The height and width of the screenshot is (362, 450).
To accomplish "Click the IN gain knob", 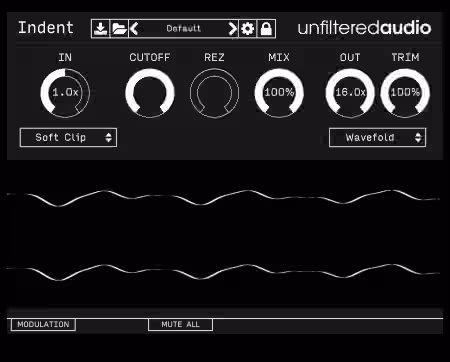I will 65,93.
